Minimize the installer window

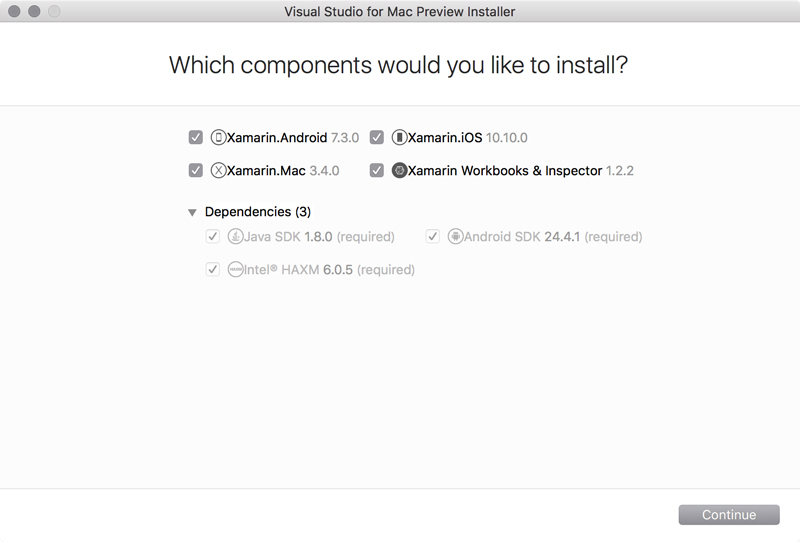click(34, 11)
